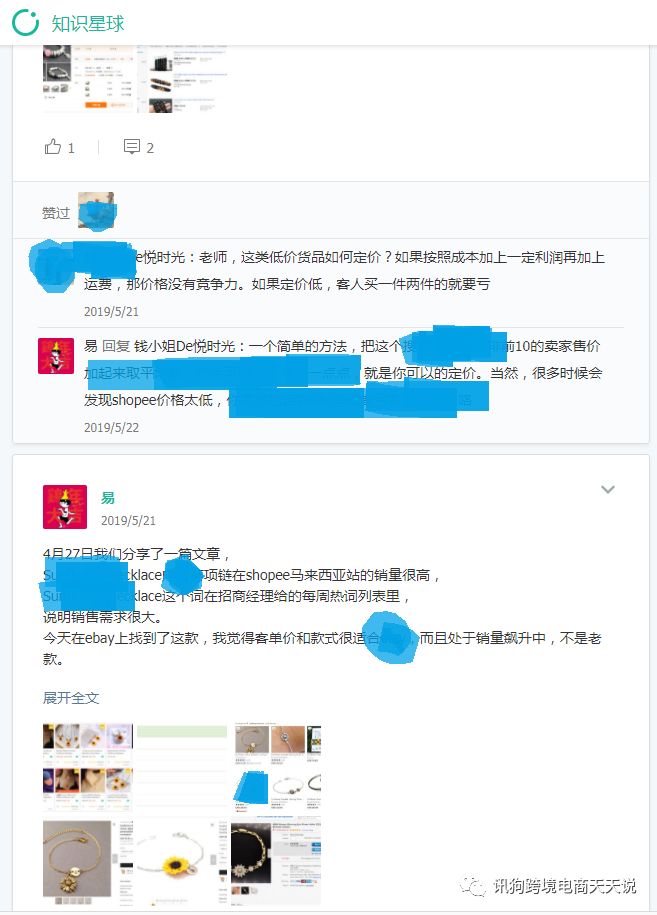Open the first thumbnail in the top post

(88, 78)
